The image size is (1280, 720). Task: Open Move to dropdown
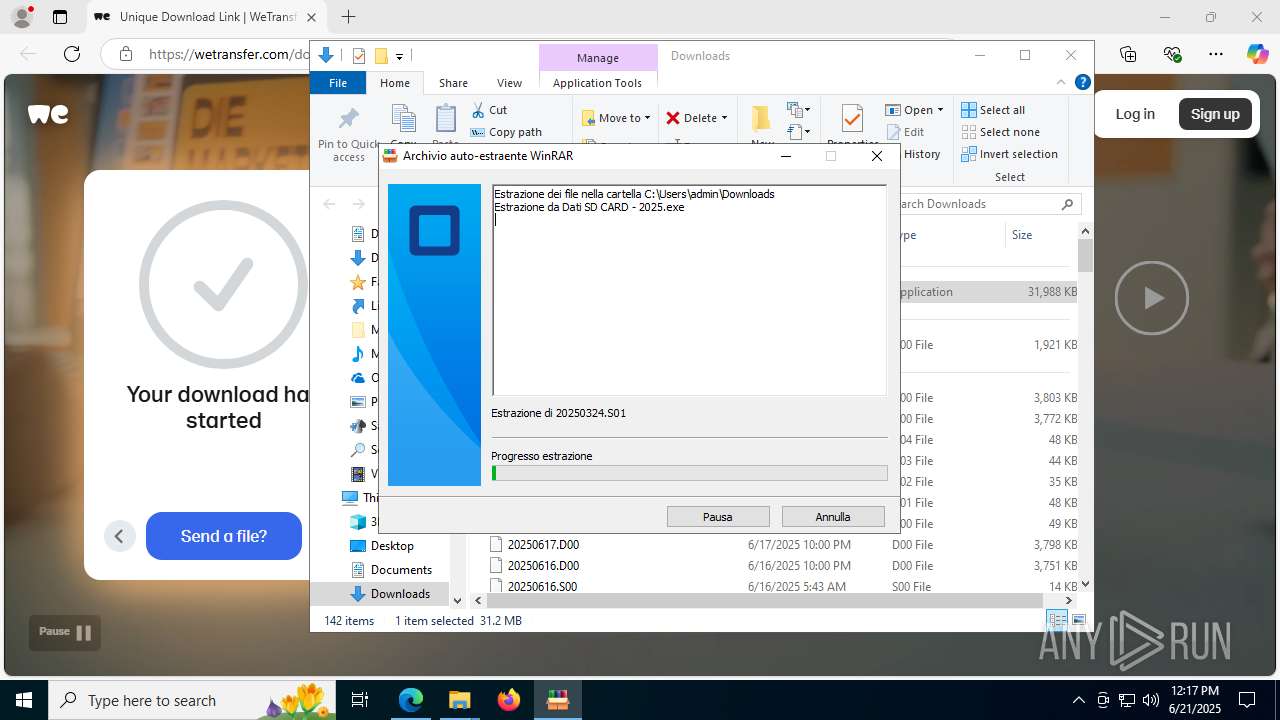(616, 118)
